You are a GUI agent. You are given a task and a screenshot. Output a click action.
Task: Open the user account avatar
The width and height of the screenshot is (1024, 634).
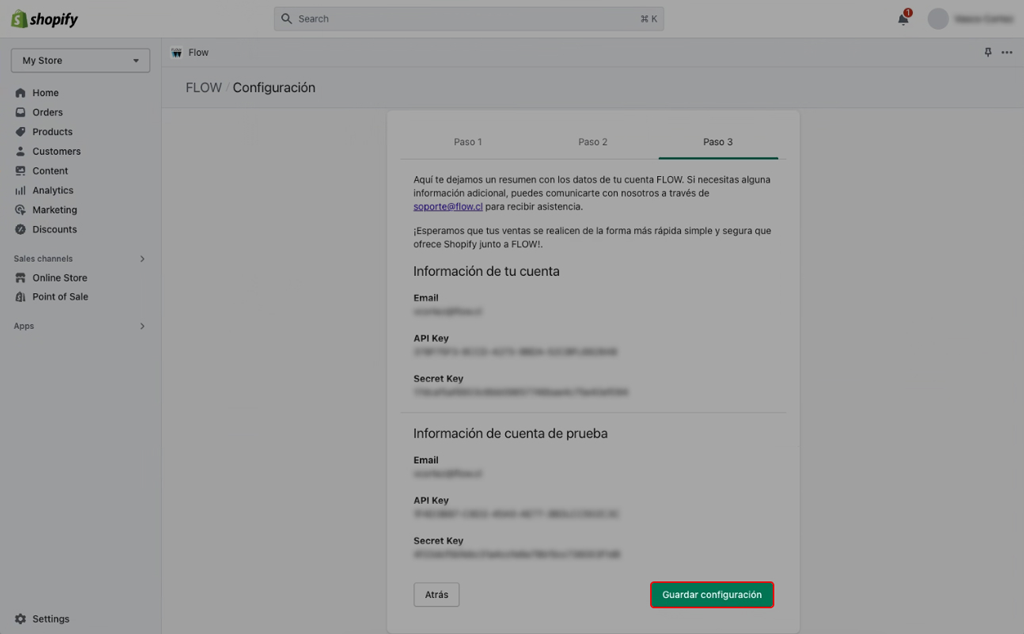(x=938, y=19)
